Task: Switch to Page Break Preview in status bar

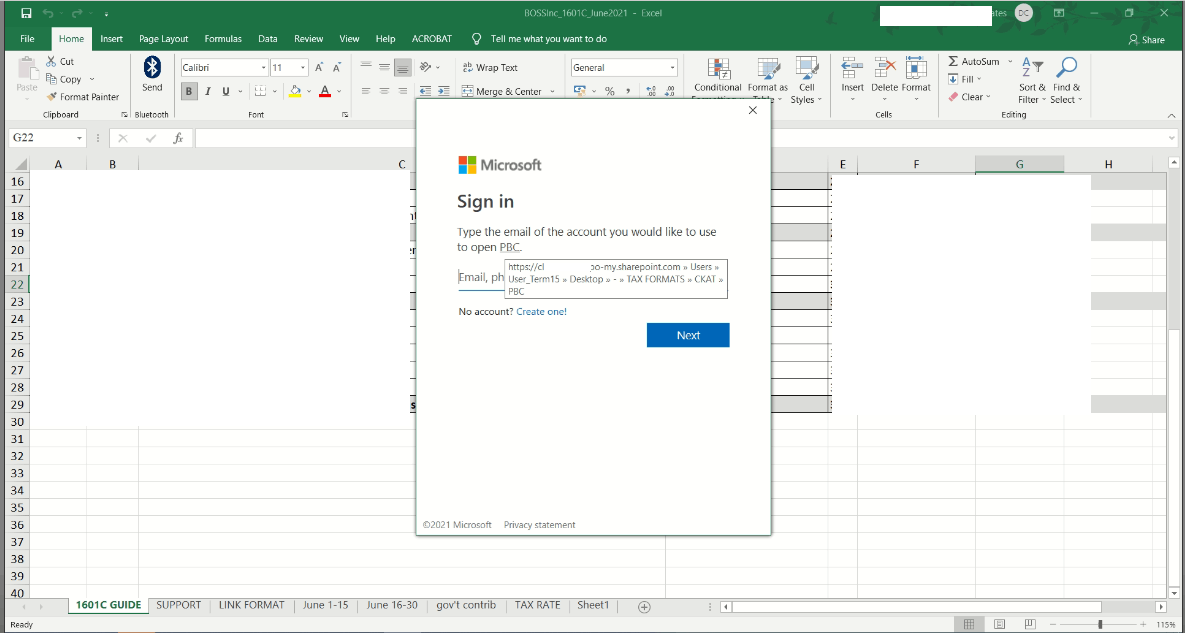Action: (1029, 625)
